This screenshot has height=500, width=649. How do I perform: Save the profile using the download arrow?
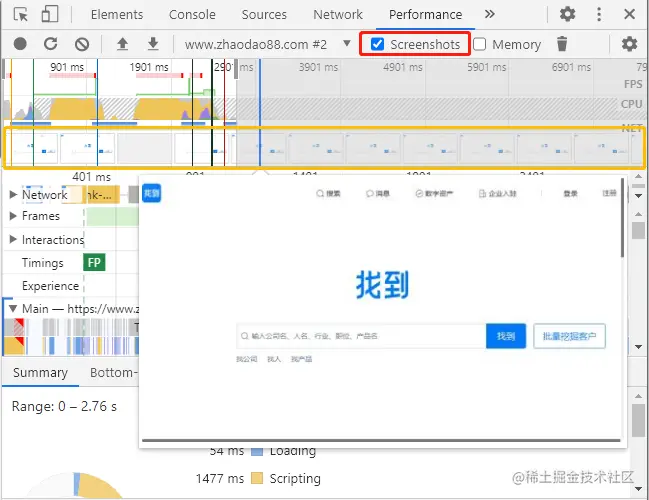coord(153,43)
